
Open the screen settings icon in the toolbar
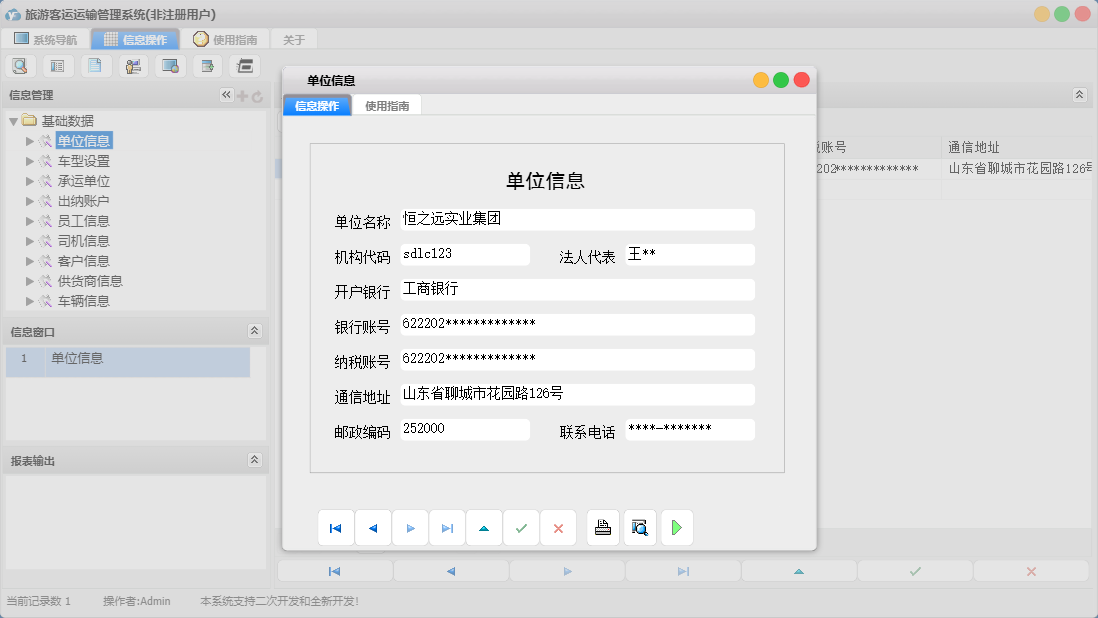click(170, 65)
